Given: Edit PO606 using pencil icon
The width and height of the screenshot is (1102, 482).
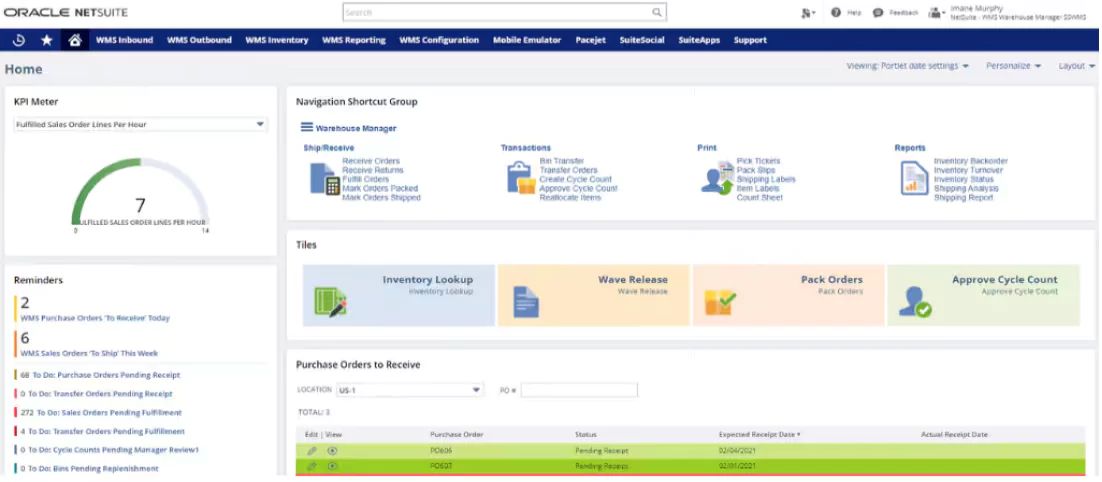Looking at the screenshot, I should (x=312, y=450).
